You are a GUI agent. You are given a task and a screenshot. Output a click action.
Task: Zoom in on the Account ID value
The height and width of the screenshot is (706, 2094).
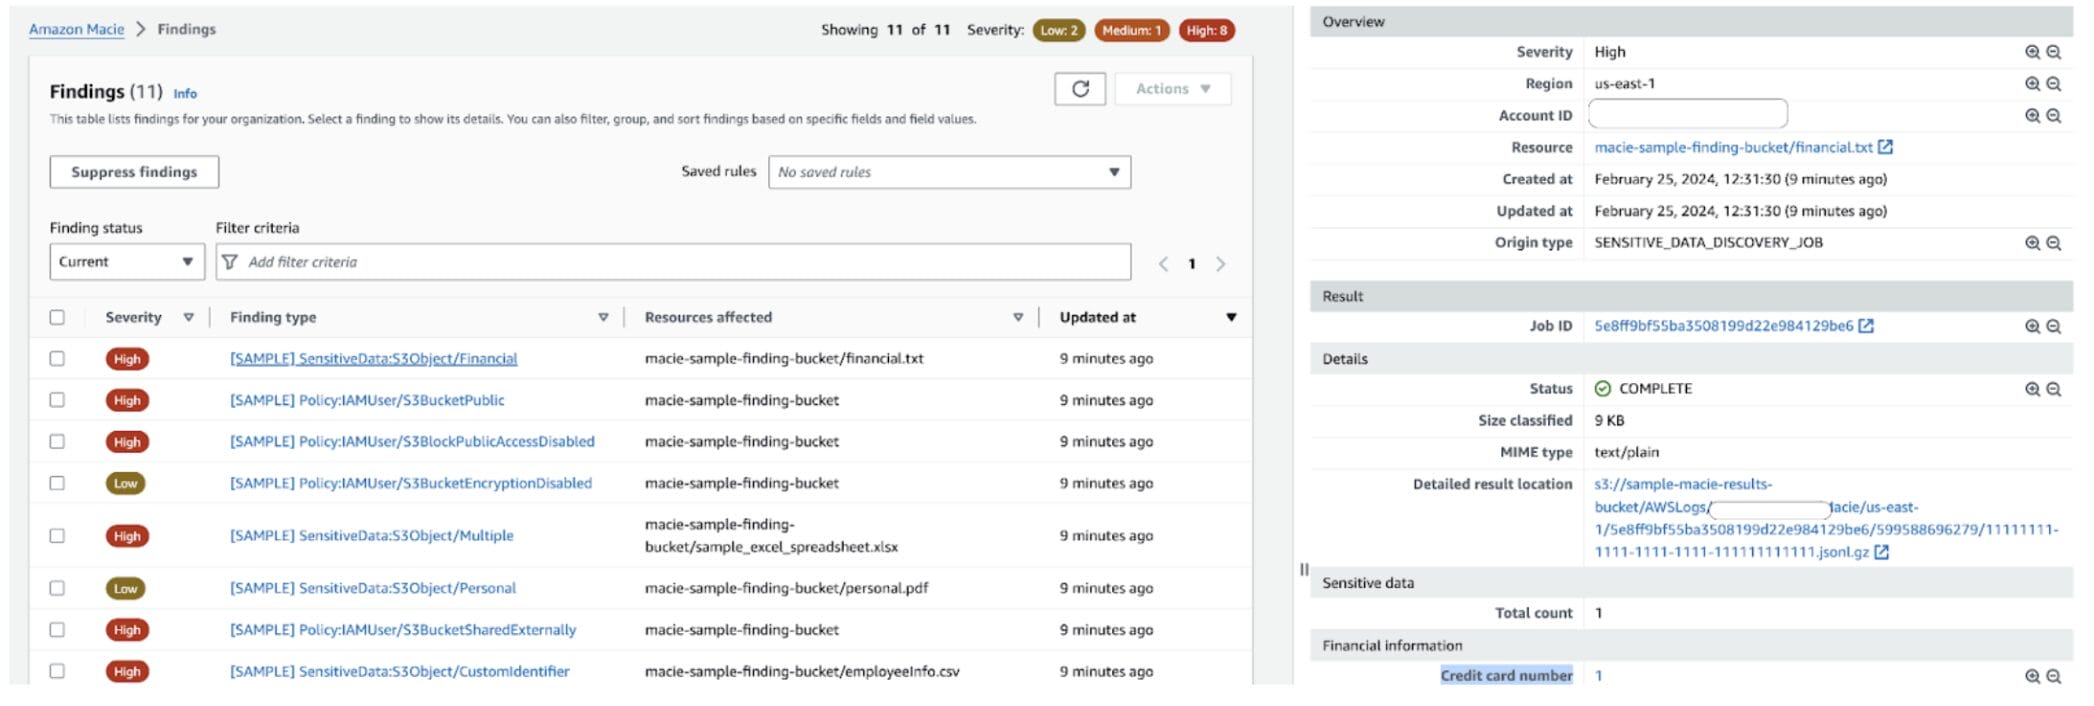pyautogui.click(x=2032, y=116)
